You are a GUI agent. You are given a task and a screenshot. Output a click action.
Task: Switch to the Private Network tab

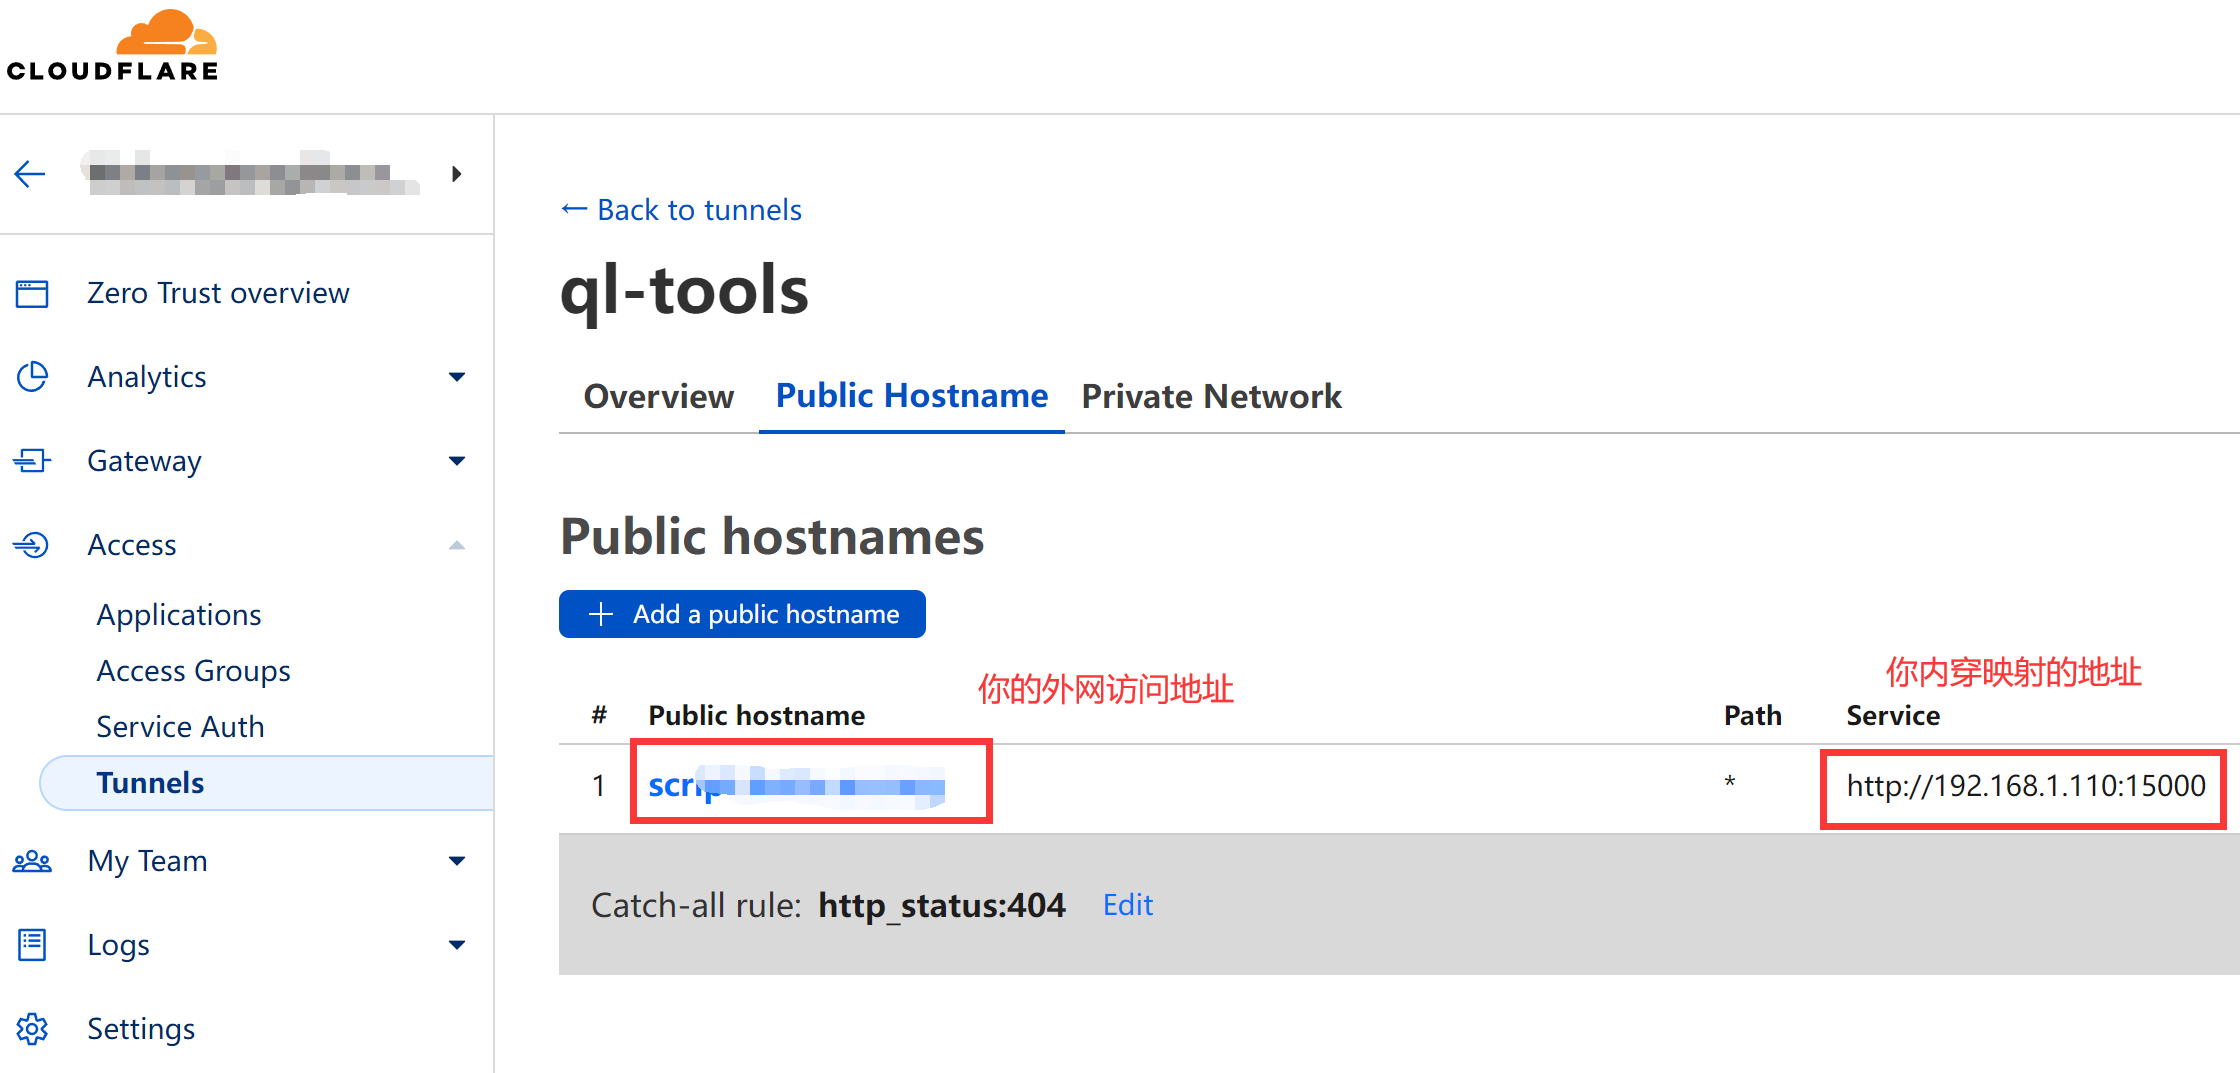[1211, 397]
